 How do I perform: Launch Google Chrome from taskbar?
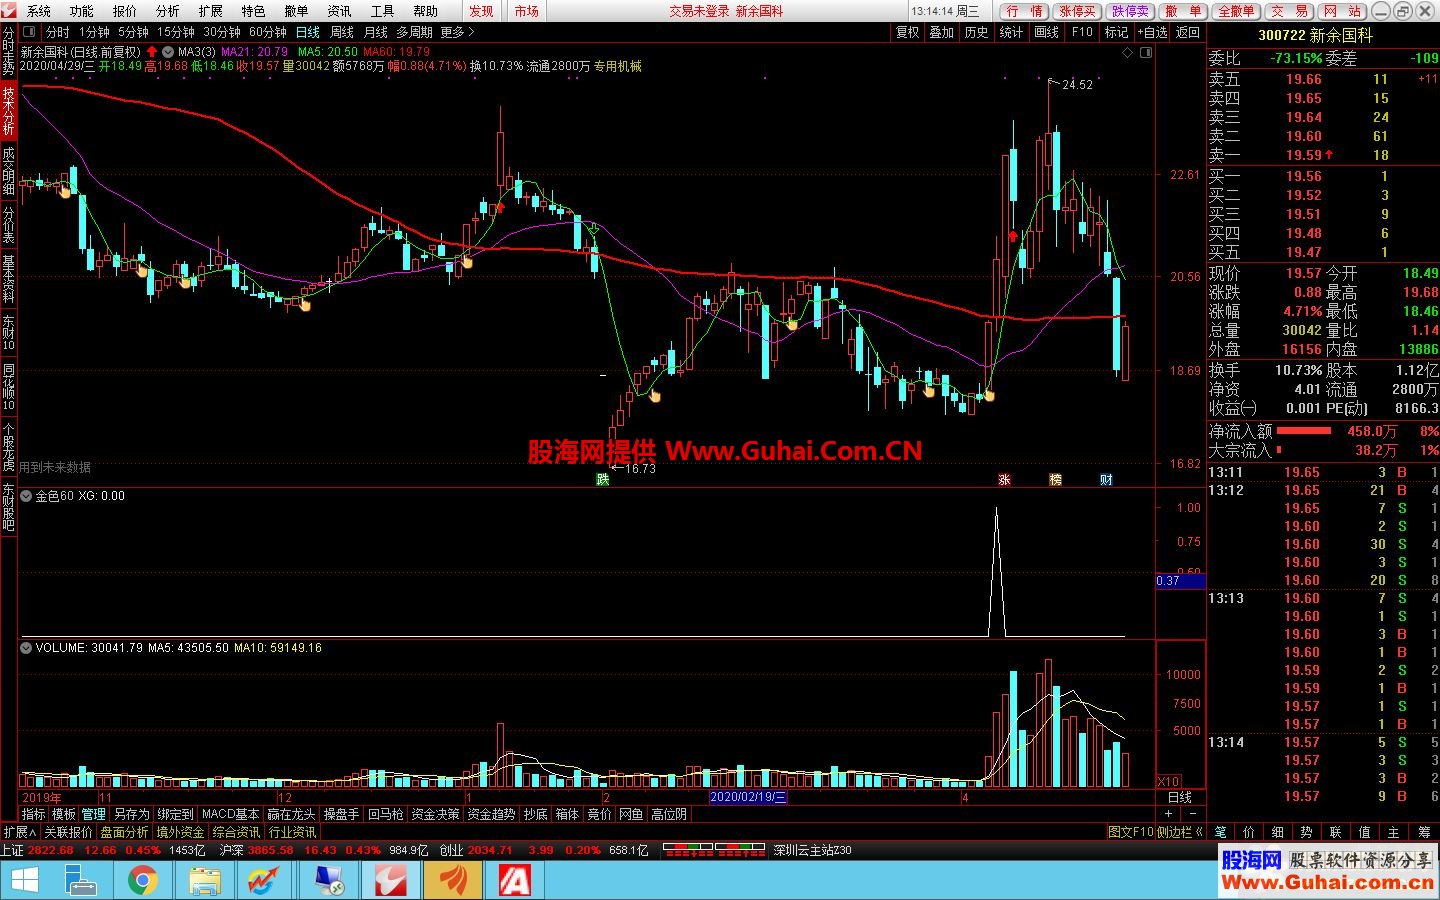click(142, 881)
